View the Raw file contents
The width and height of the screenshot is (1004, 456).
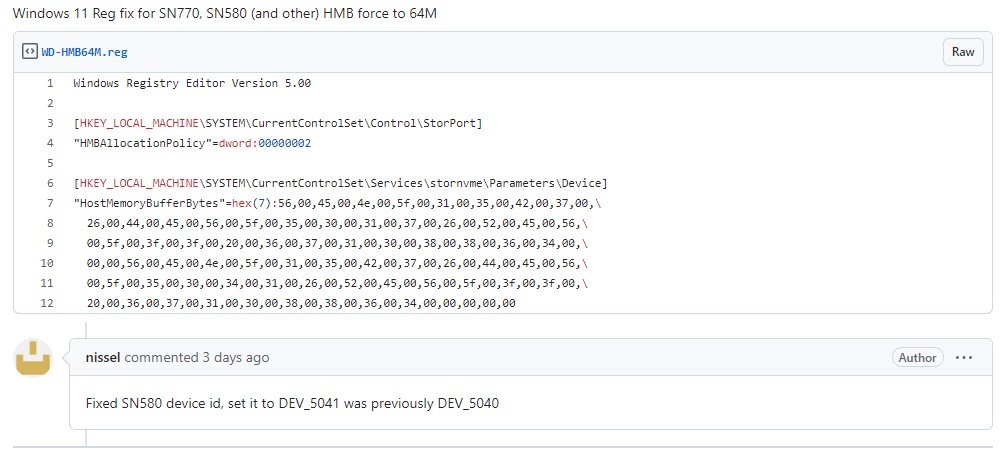point(963,52)
